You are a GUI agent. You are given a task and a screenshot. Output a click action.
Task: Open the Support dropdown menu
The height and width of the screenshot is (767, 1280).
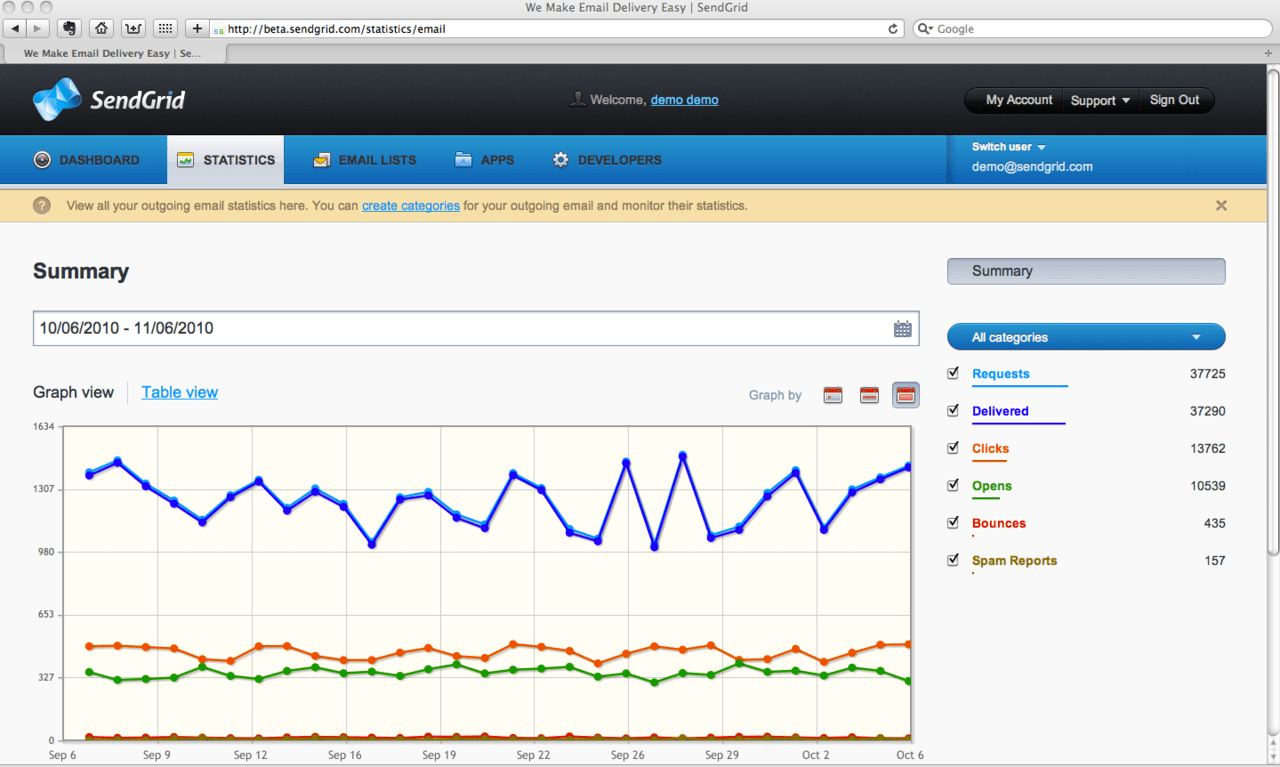click(1099, 99)
